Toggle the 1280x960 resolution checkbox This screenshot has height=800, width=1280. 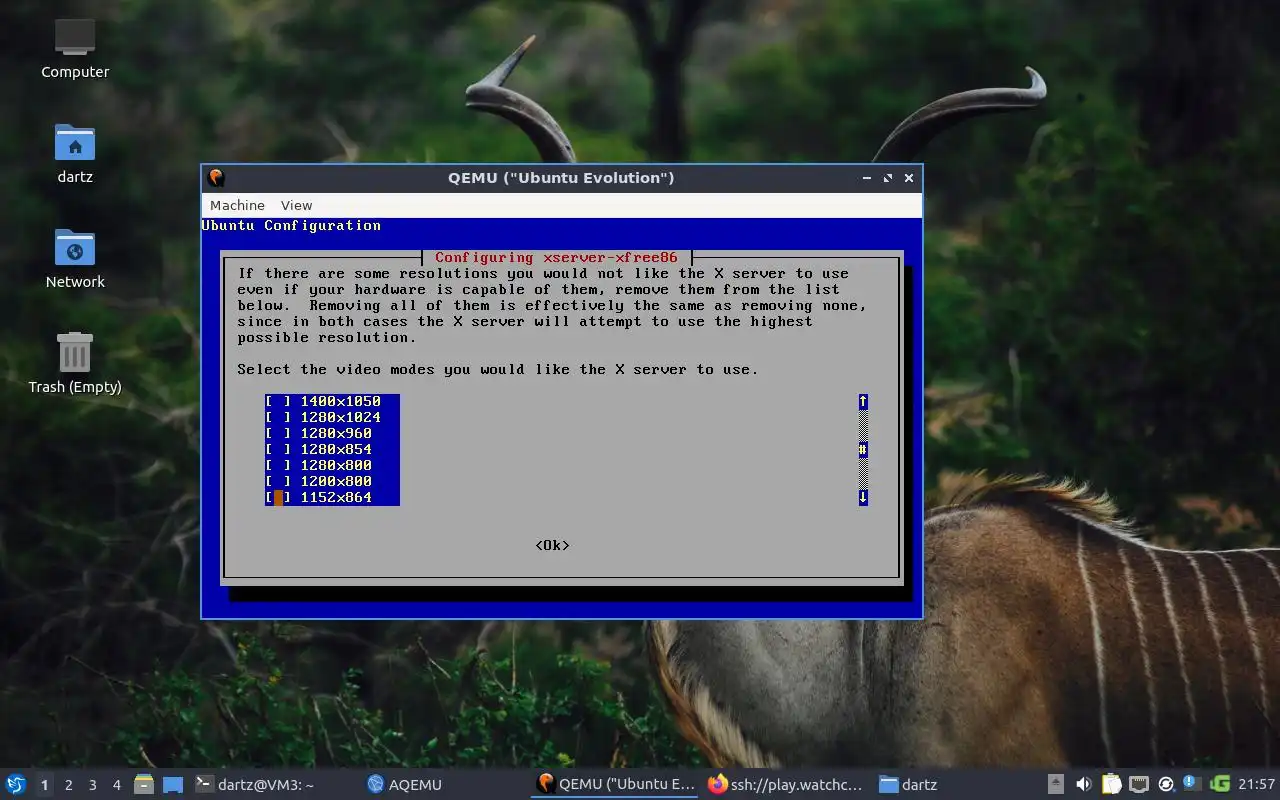point(278,433)
